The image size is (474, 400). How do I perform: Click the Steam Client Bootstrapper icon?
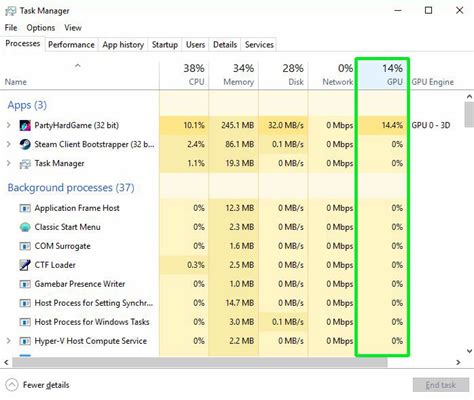click(x=25, y=144)
